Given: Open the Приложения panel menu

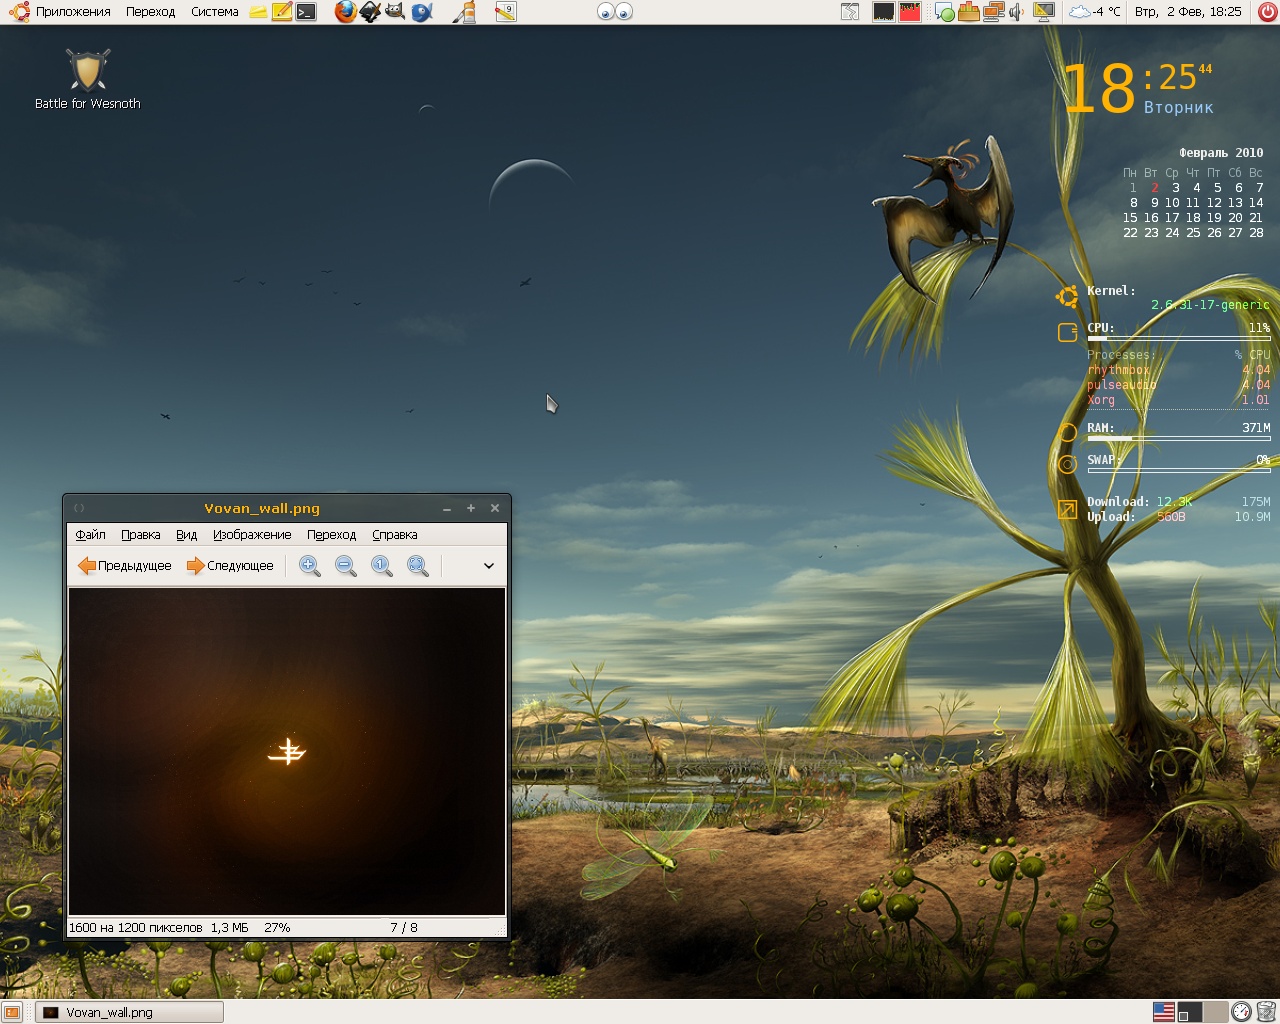Looking at the screenshot, I should [x=73, y=12].
